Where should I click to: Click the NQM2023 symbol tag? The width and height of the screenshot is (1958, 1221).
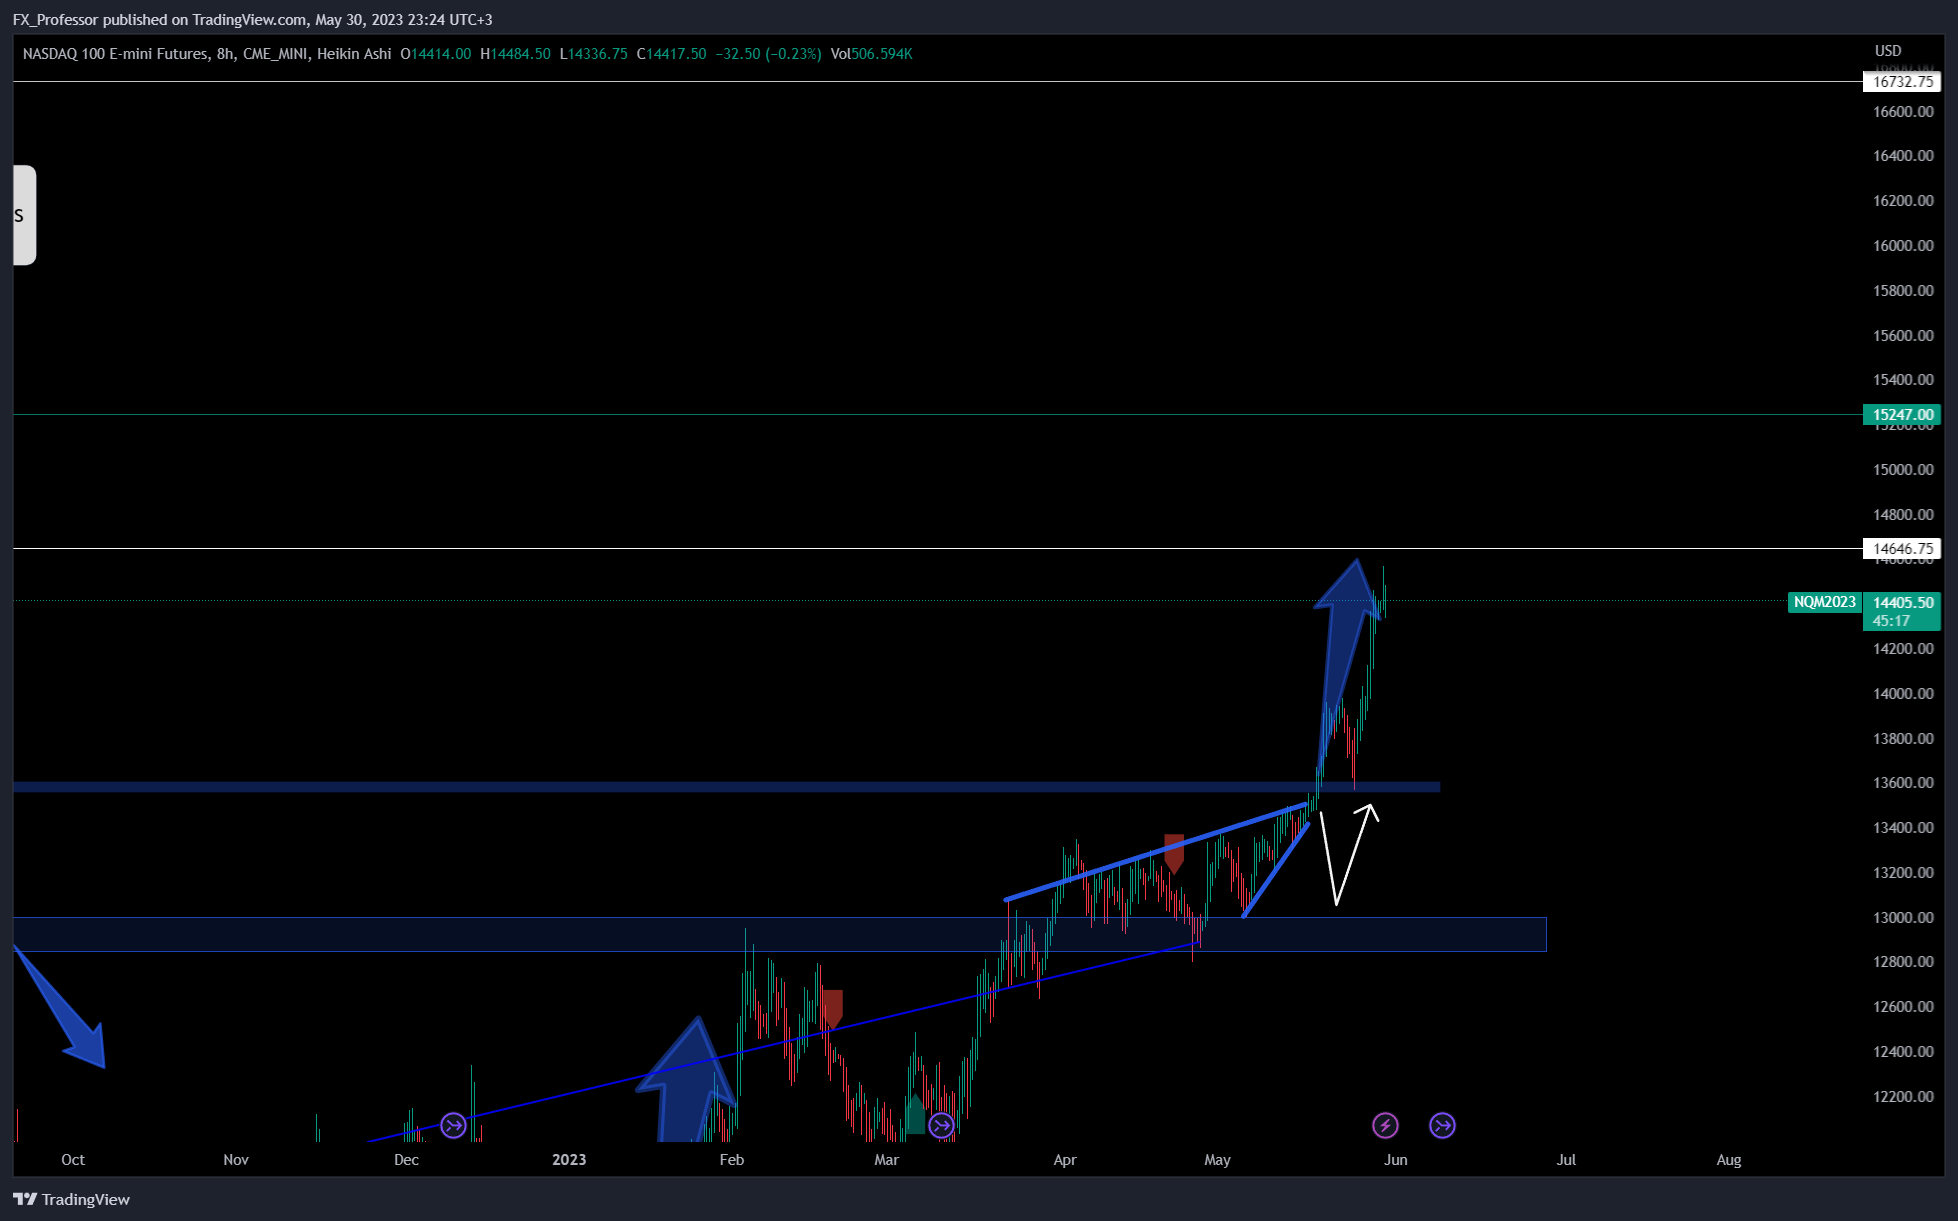(x=1824, y=602)
